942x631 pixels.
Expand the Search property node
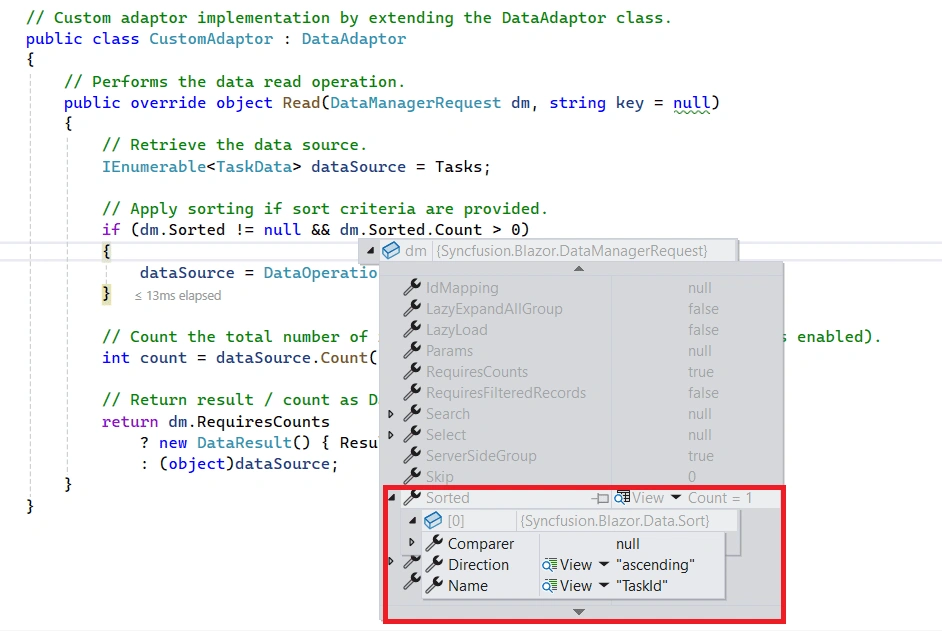pyautogui.click(x=391, y=413)
